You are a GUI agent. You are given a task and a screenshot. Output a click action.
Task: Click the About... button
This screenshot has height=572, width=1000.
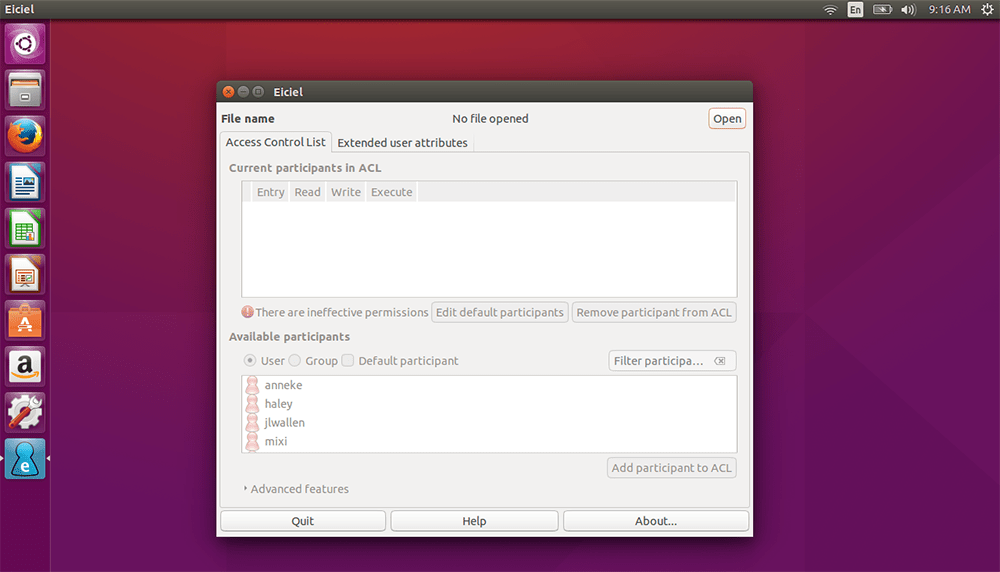click(x=656, y=521)
